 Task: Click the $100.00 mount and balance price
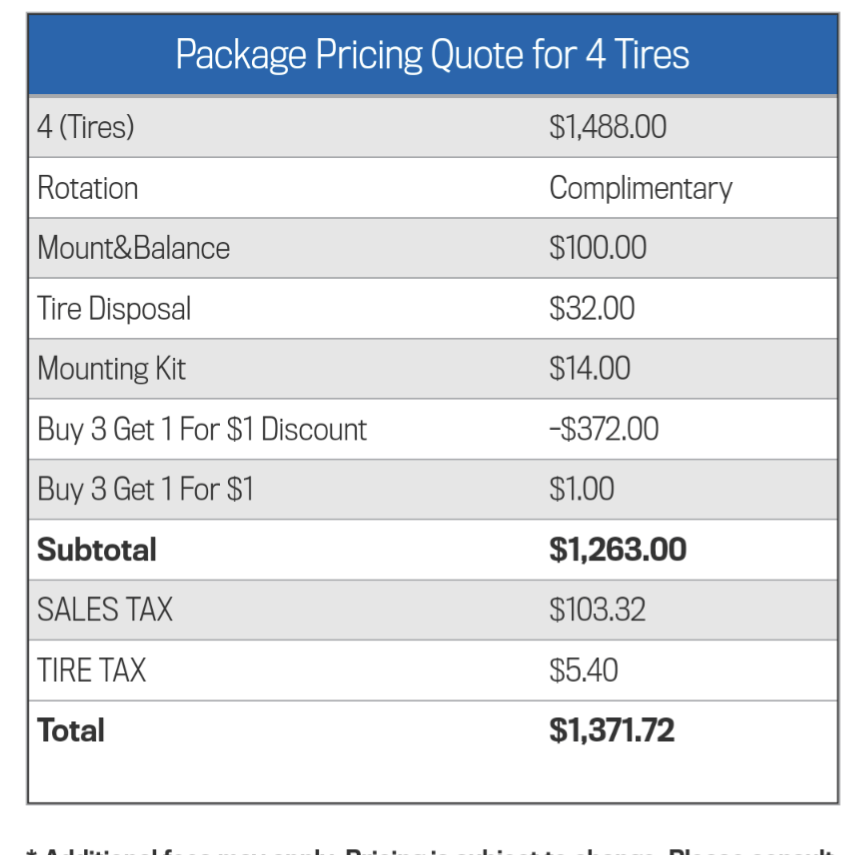598,248
